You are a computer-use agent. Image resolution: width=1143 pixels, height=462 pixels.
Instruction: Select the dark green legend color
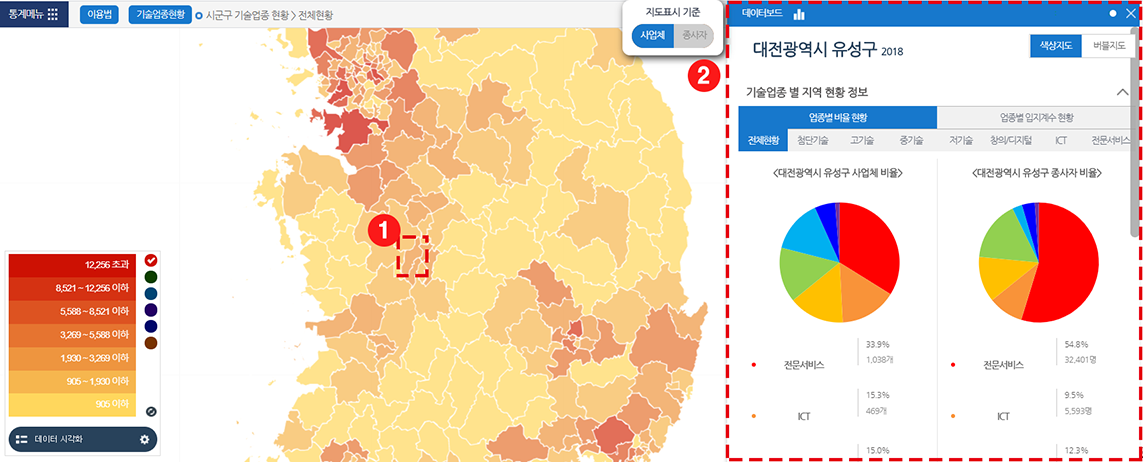tap(151, 277)
